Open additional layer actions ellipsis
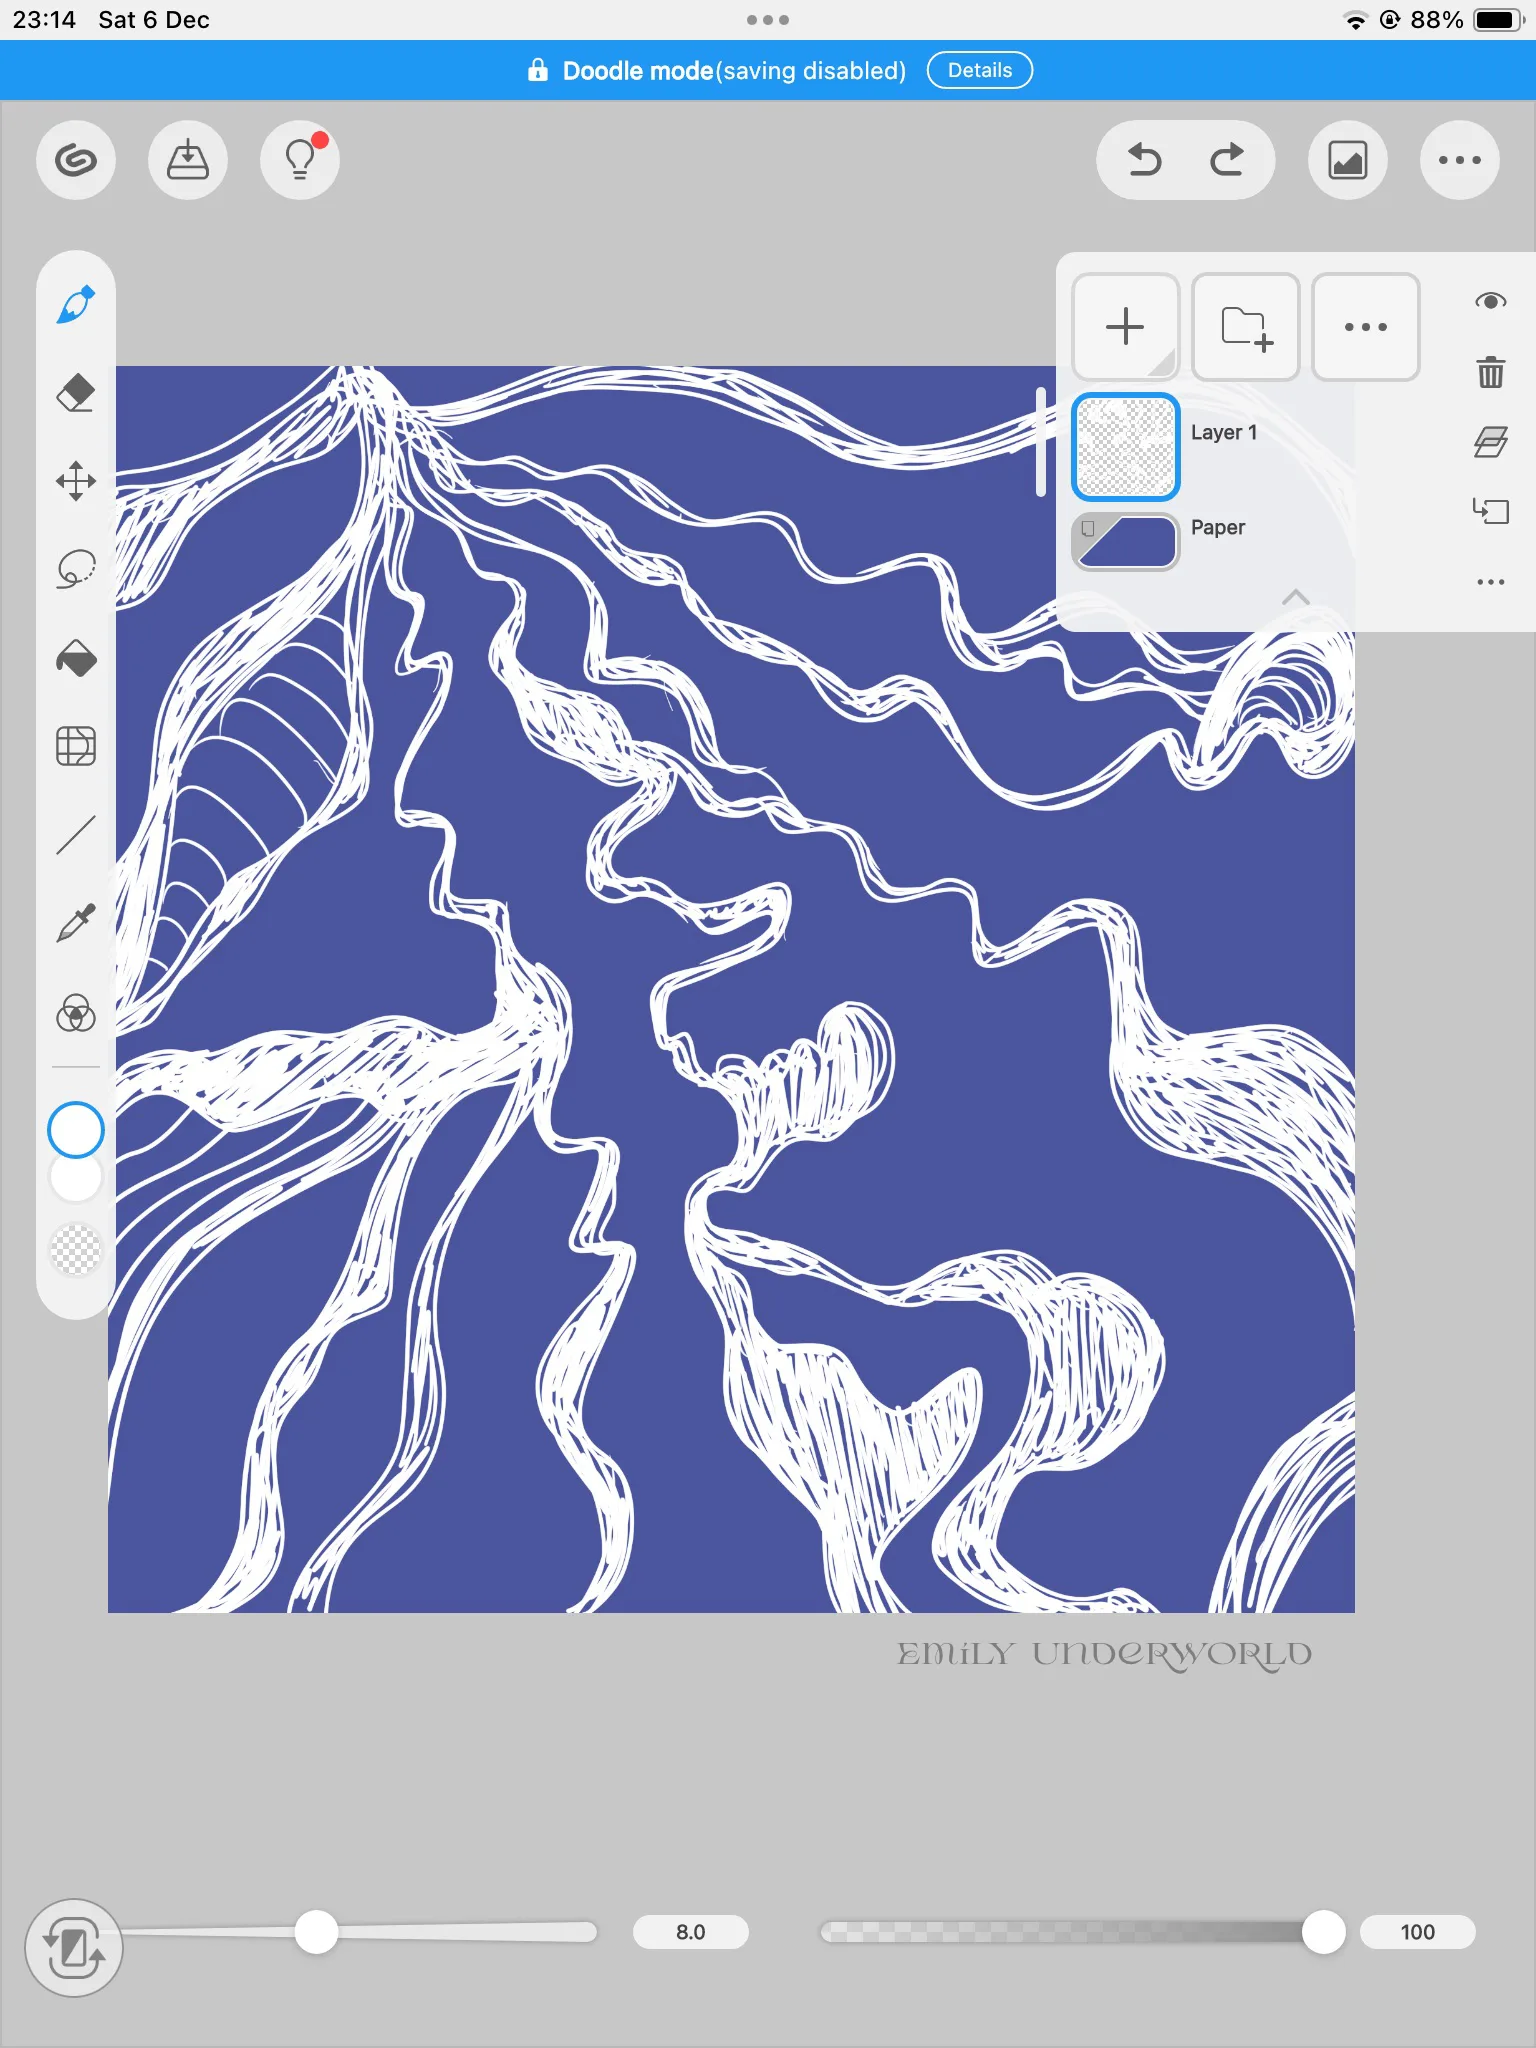This screenshot has height=2048, width=1536. pyautogui.click(x=1491, y=582)
